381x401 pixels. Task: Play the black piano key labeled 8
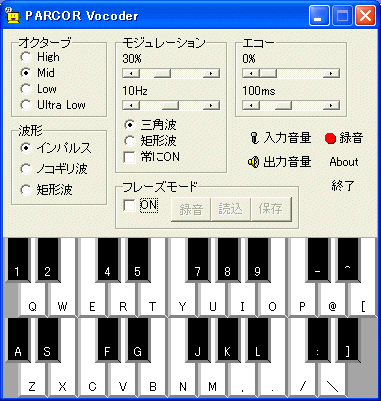(x=227, y=260)
